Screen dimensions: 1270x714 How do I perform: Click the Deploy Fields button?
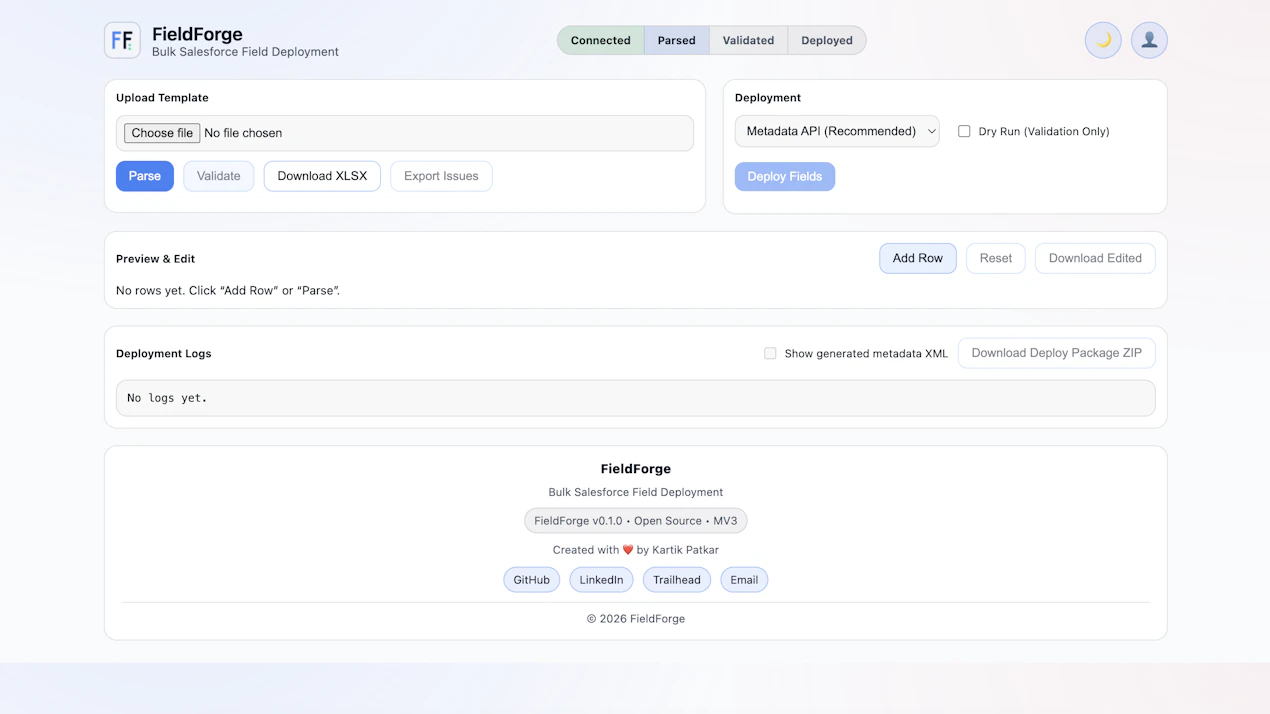pyautogui.click(x=785, y=176)
